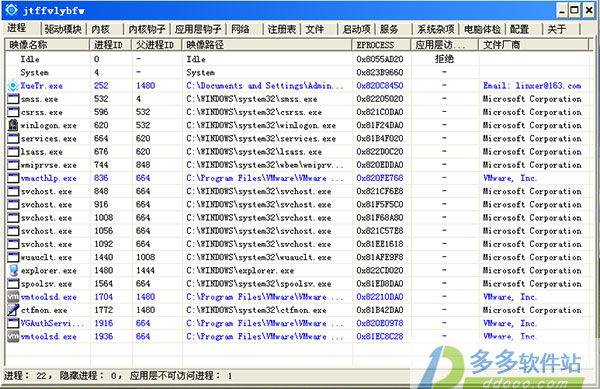The image size is (600, 389).
Task: Open the 网络 tab
Action: point(240,29)
